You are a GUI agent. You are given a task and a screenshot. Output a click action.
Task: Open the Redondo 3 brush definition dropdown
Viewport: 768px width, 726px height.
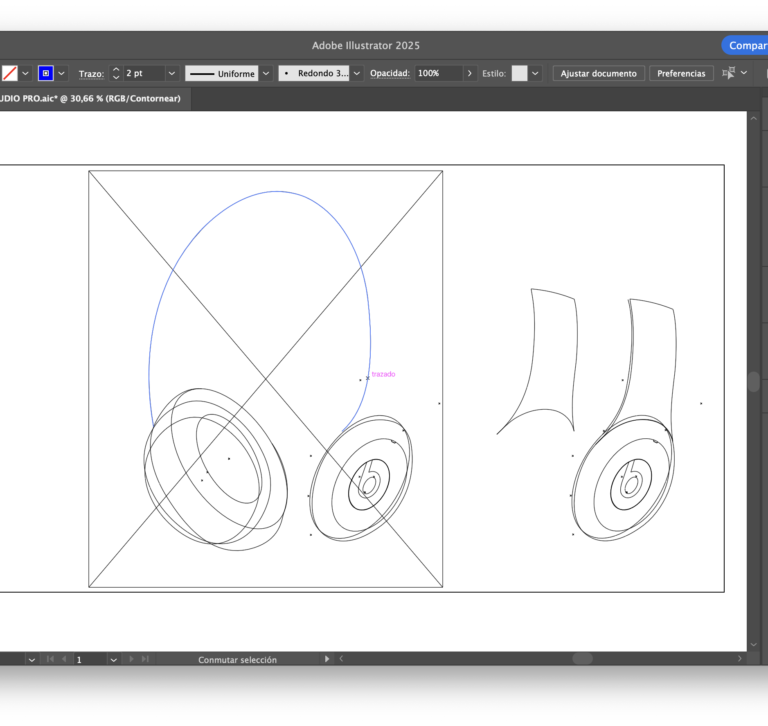[356, 73]
